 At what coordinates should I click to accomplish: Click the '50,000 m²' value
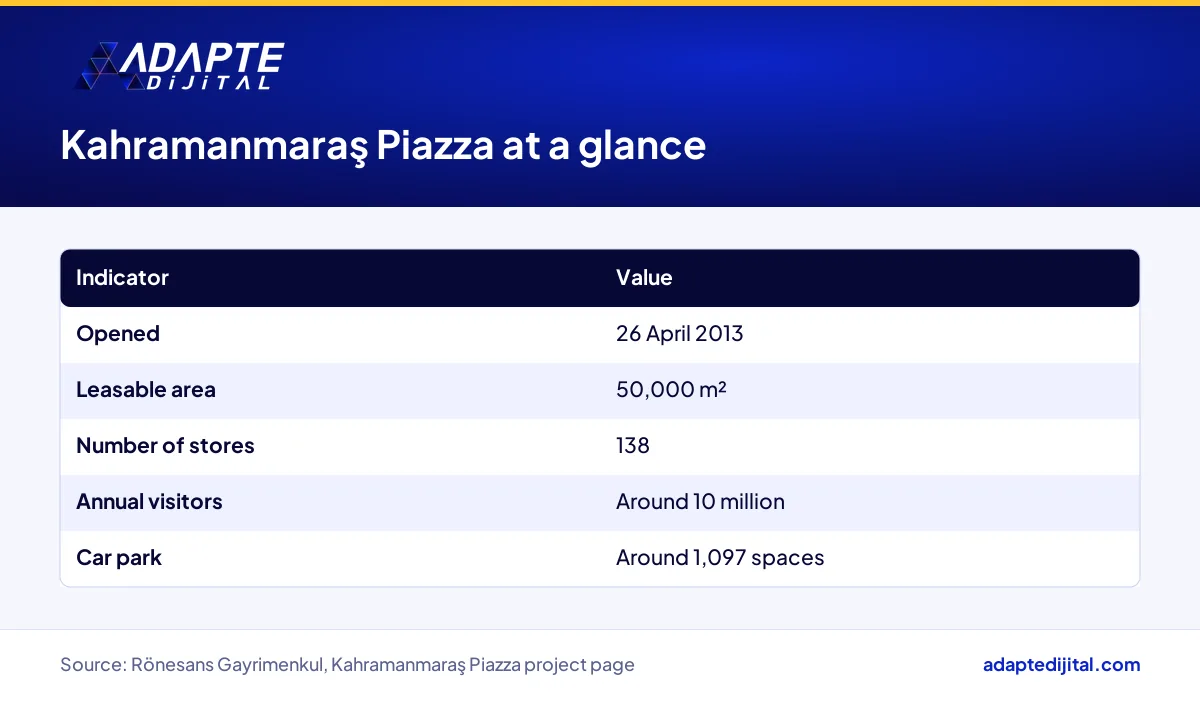pos(671,390)
